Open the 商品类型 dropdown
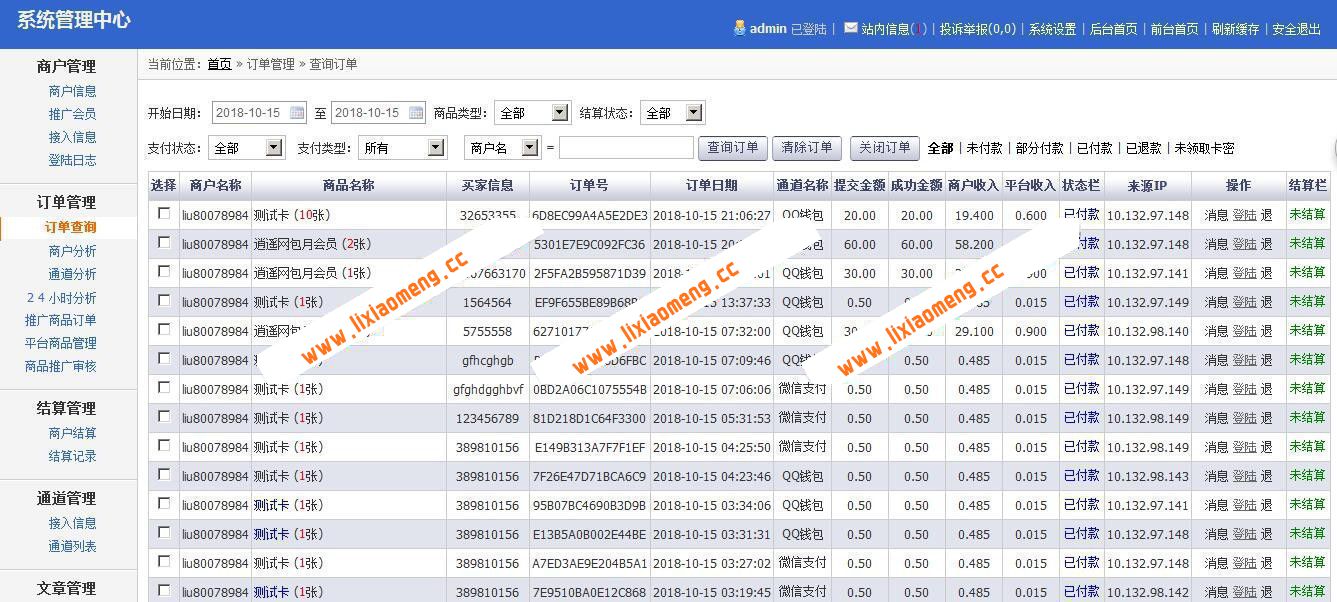Screen dimensions: 1337x602 point(532,112)
